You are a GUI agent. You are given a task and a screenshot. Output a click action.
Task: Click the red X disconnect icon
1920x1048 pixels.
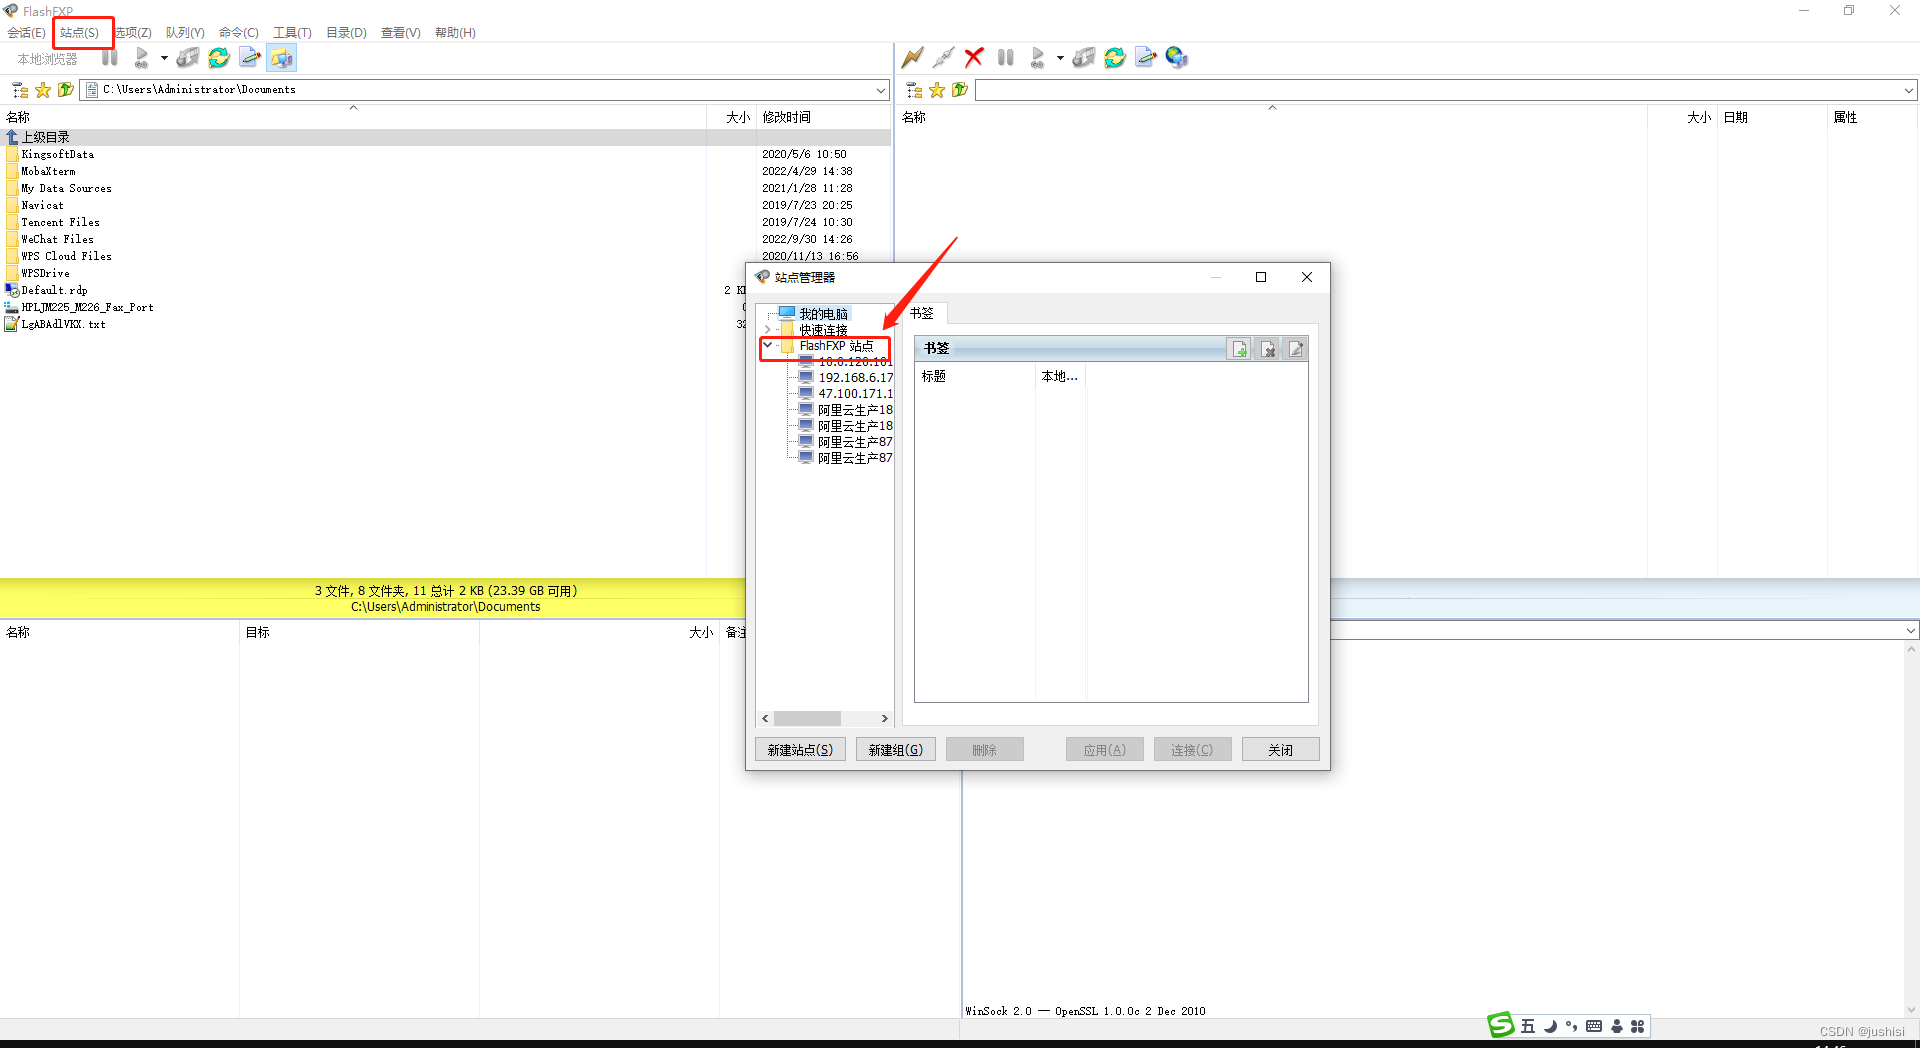(974, 57)
